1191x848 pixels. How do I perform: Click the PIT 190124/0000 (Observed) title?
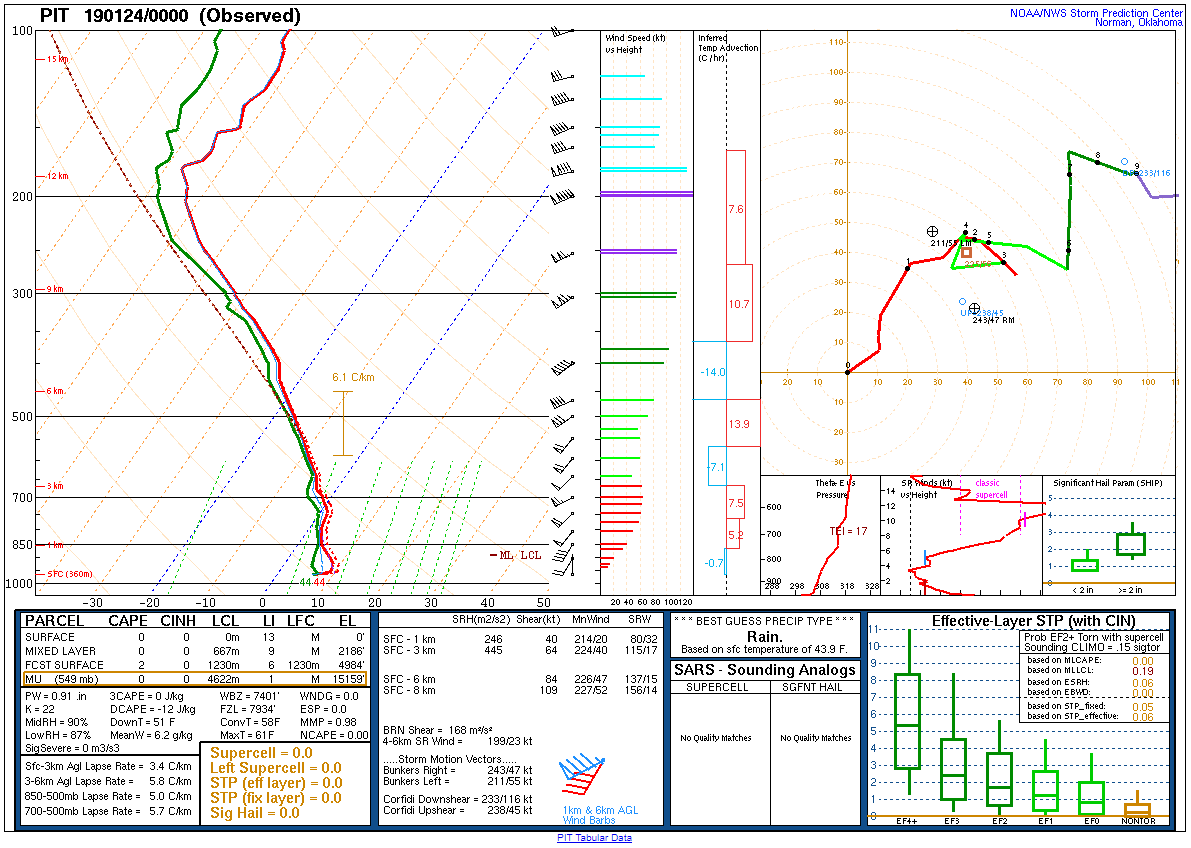point(170,16)
